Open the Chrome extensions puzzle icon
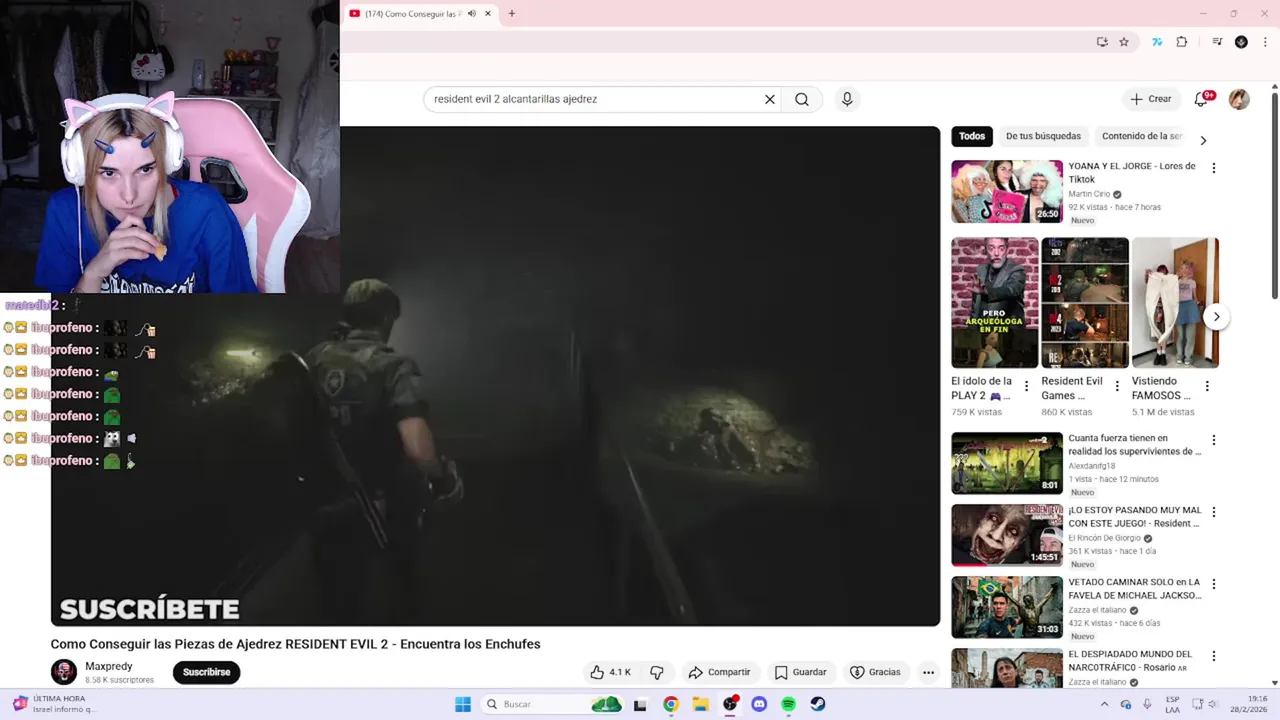 1182,42
